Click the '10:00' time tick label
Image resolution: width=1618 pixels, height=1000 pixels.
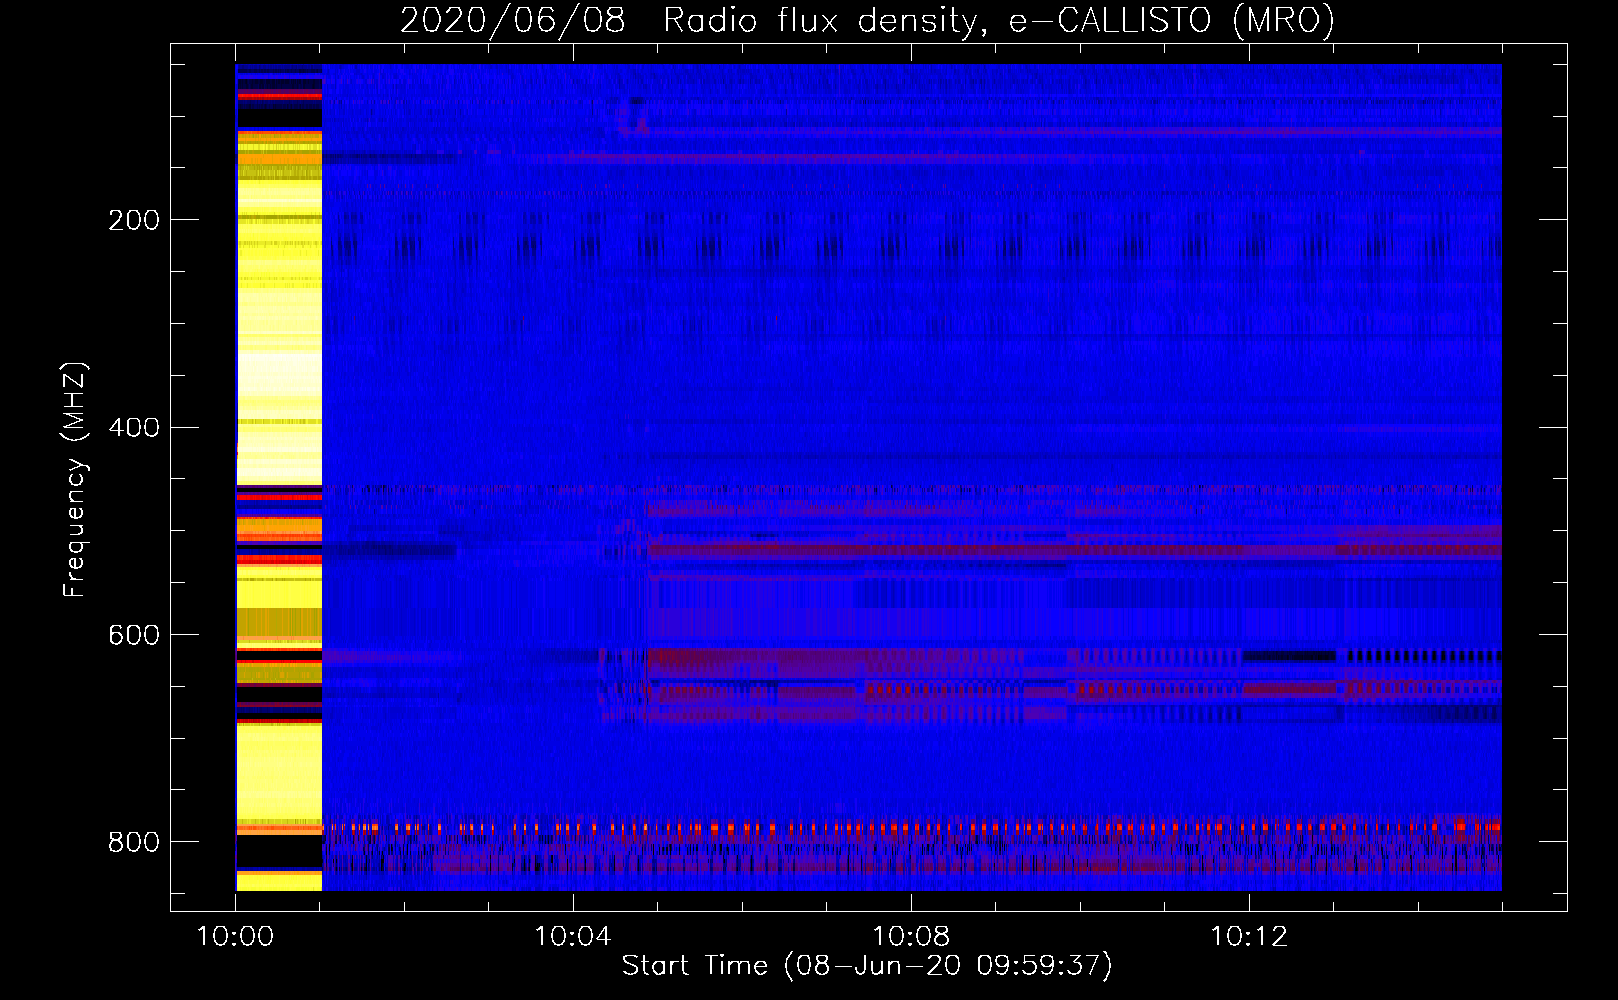point(235,937)
